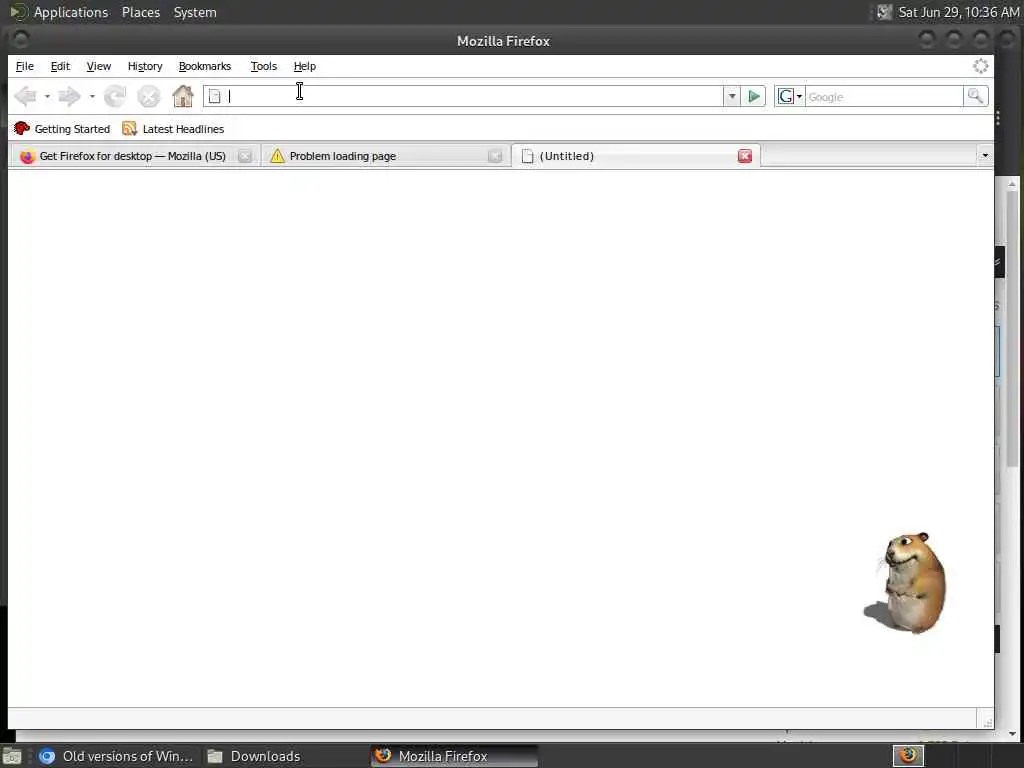Click the activity throbber icon

pyautogui.click(x=980, y=66)
